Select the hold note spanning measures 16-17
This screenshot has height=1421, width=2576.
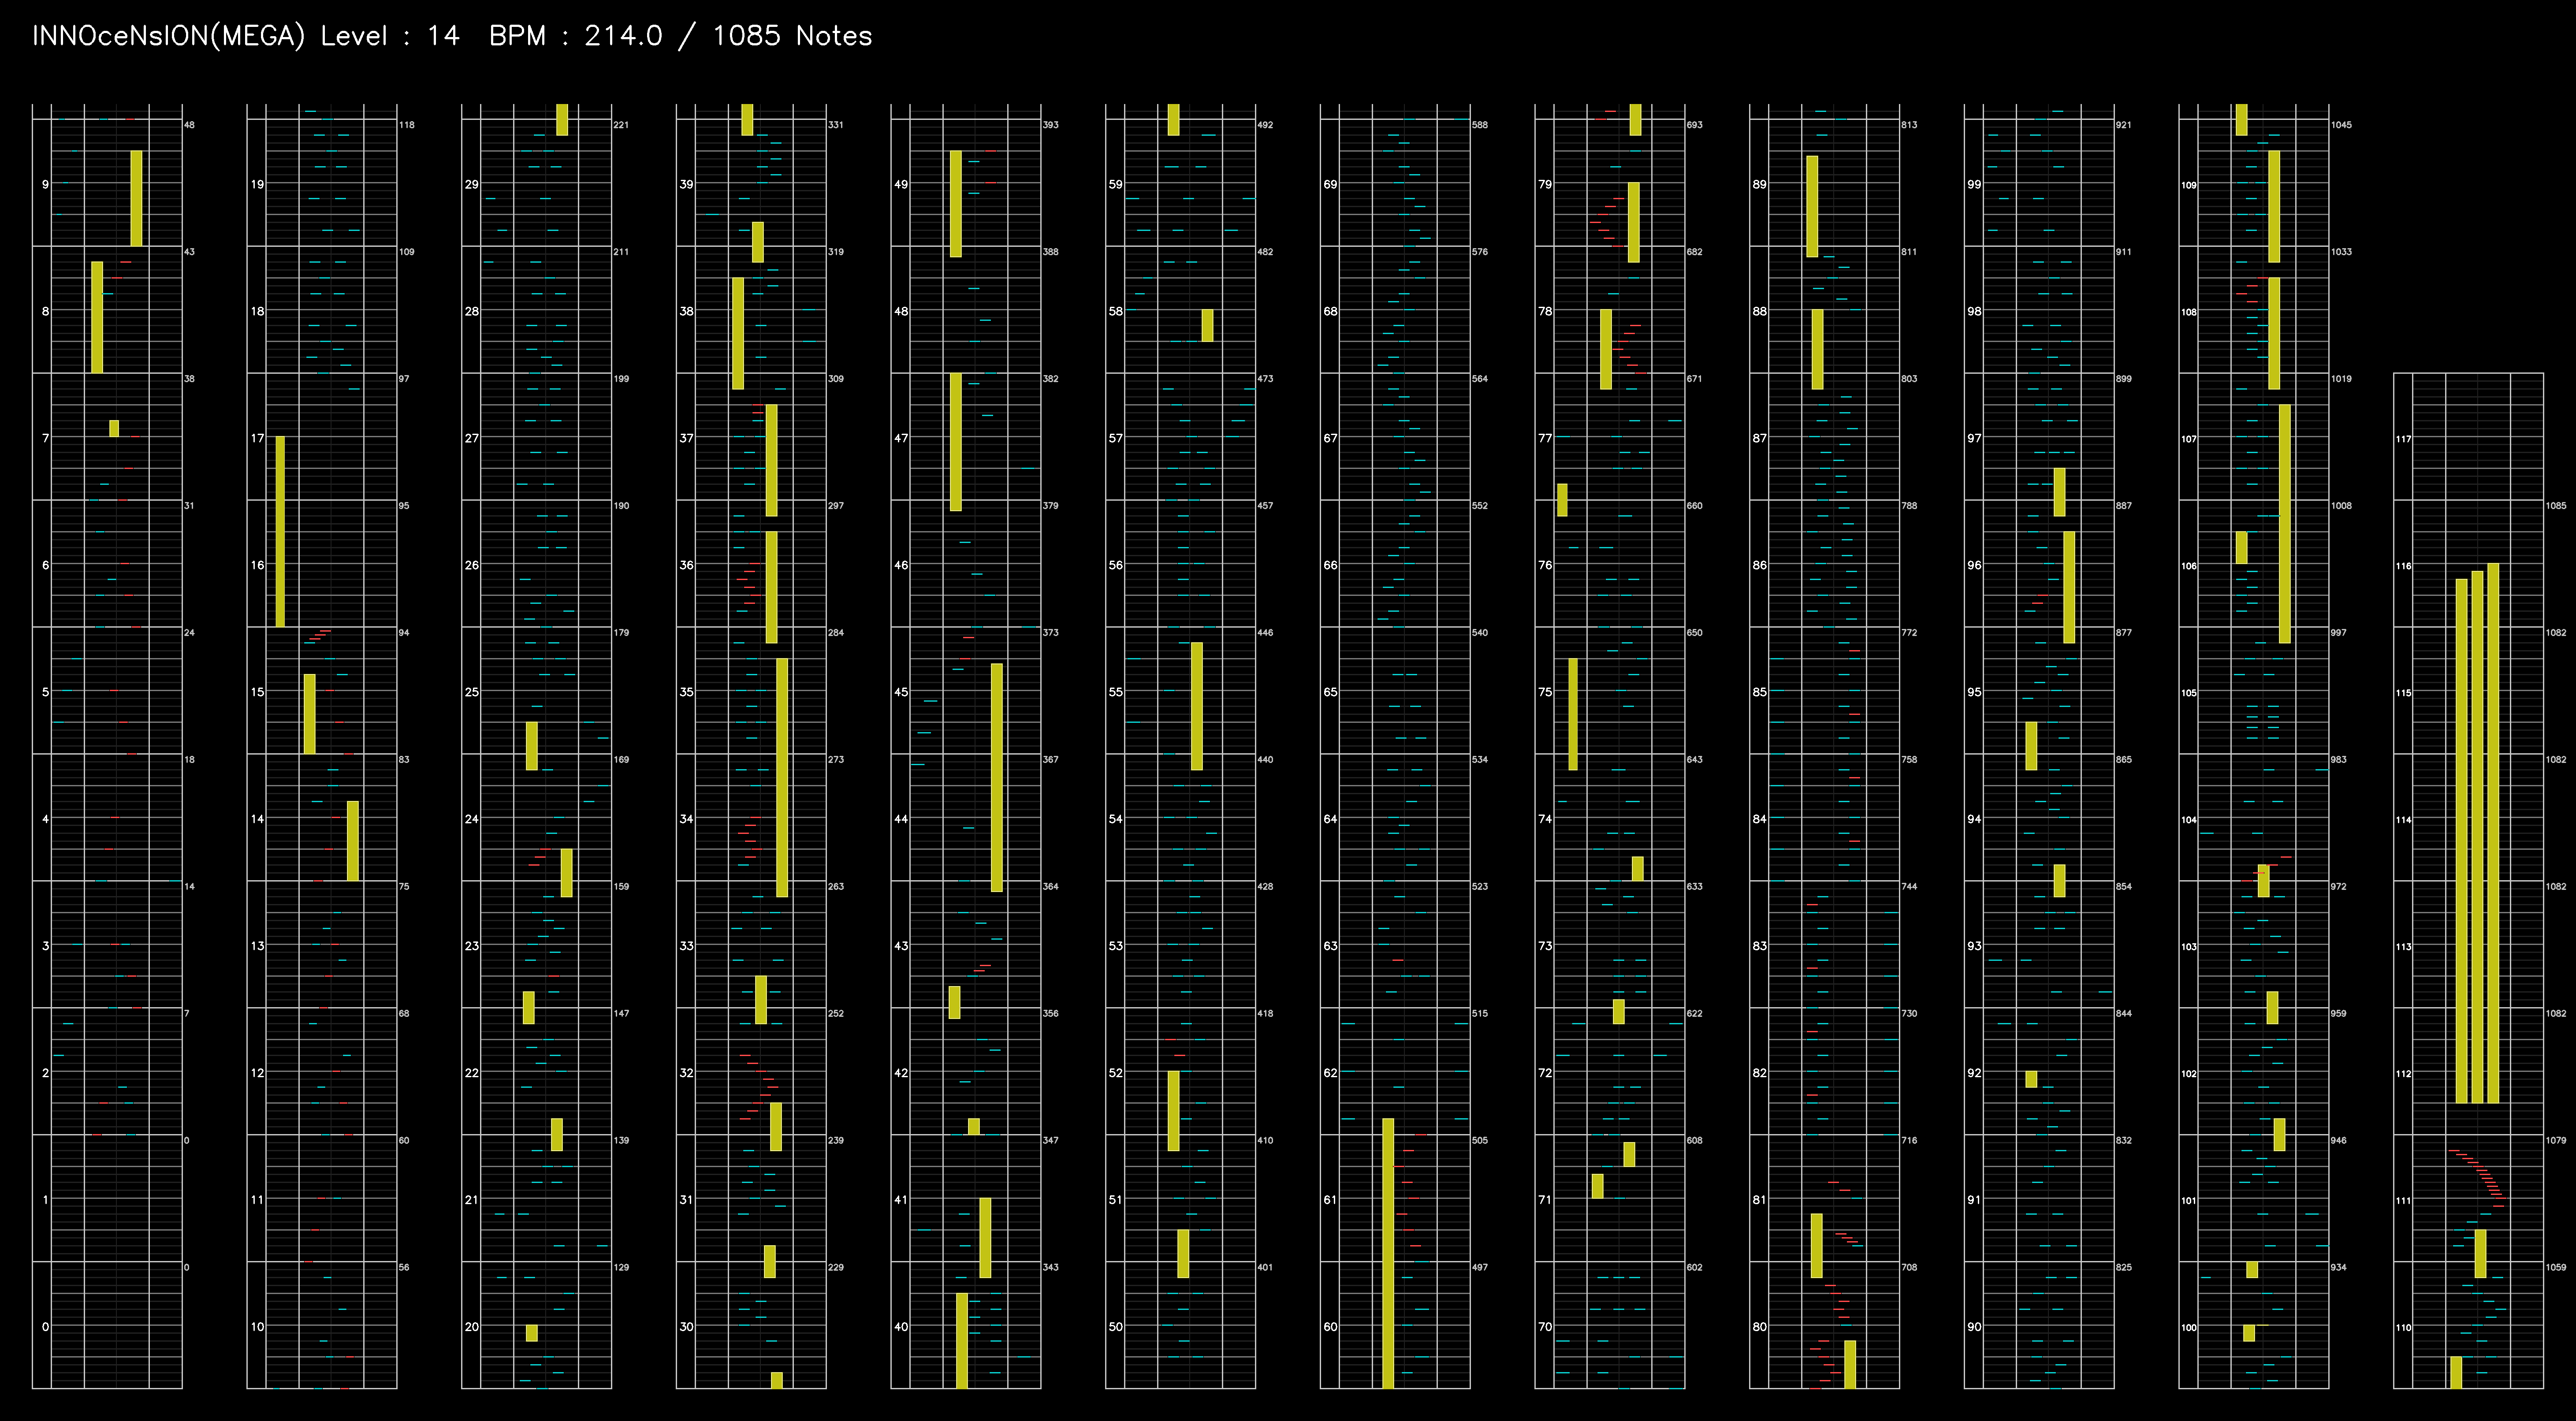click(x=280, y=531)
